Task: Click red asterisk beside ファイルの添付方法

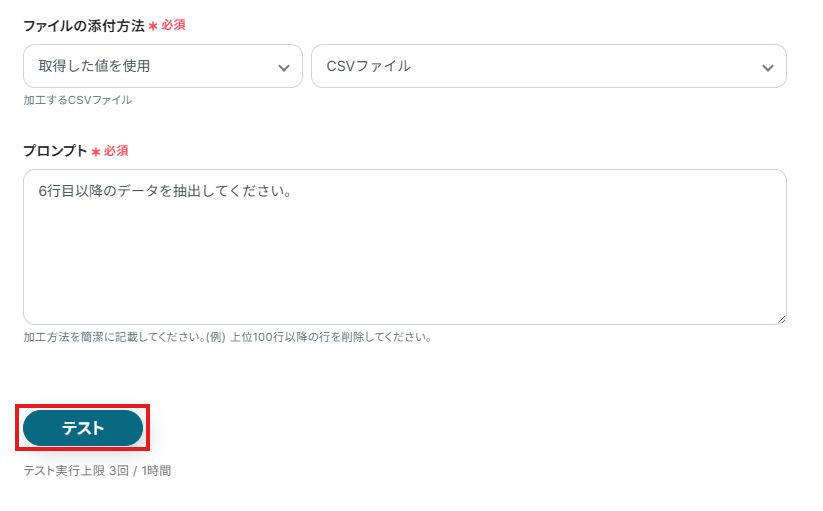Action: tap(153, 26)
